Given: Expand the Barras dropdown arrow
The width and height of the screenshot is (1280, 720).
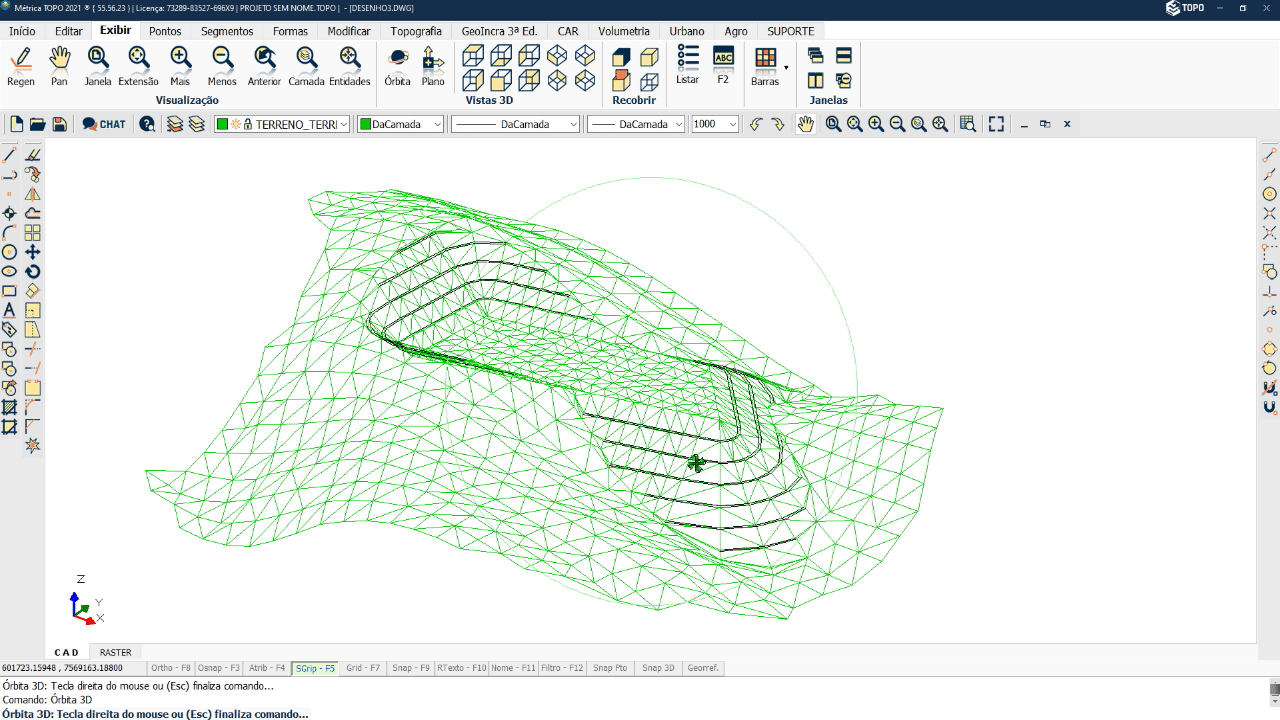Looking at the screenshot, I should [786, 68].
